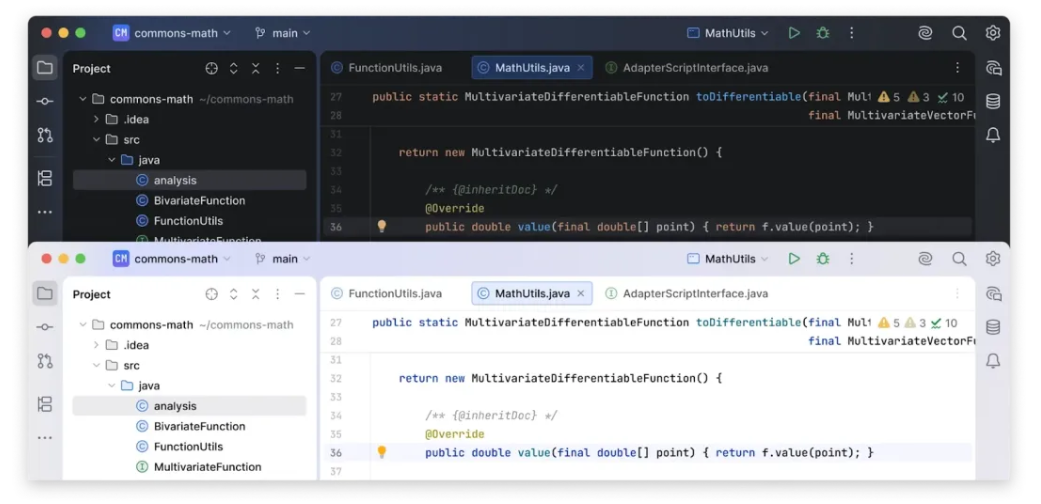Show more tool windows in dark window
1041x504 pixels.
coord(44,212)
